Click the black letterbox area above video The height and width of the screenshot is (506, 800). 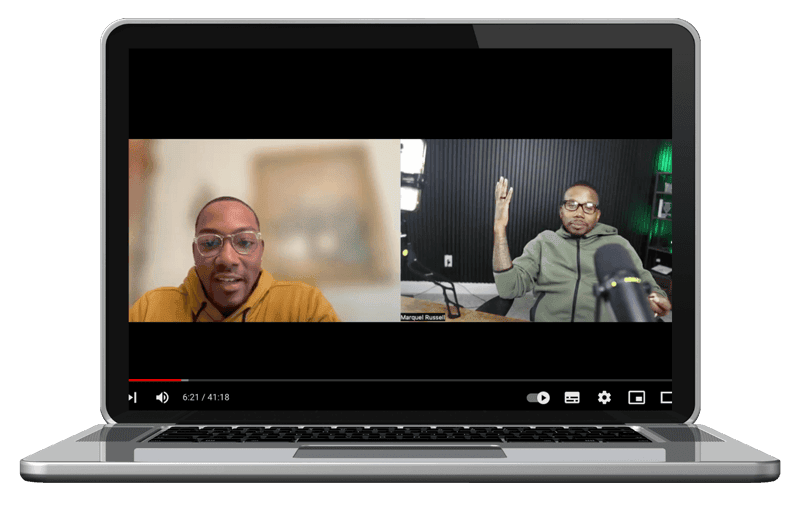point(400,92)
